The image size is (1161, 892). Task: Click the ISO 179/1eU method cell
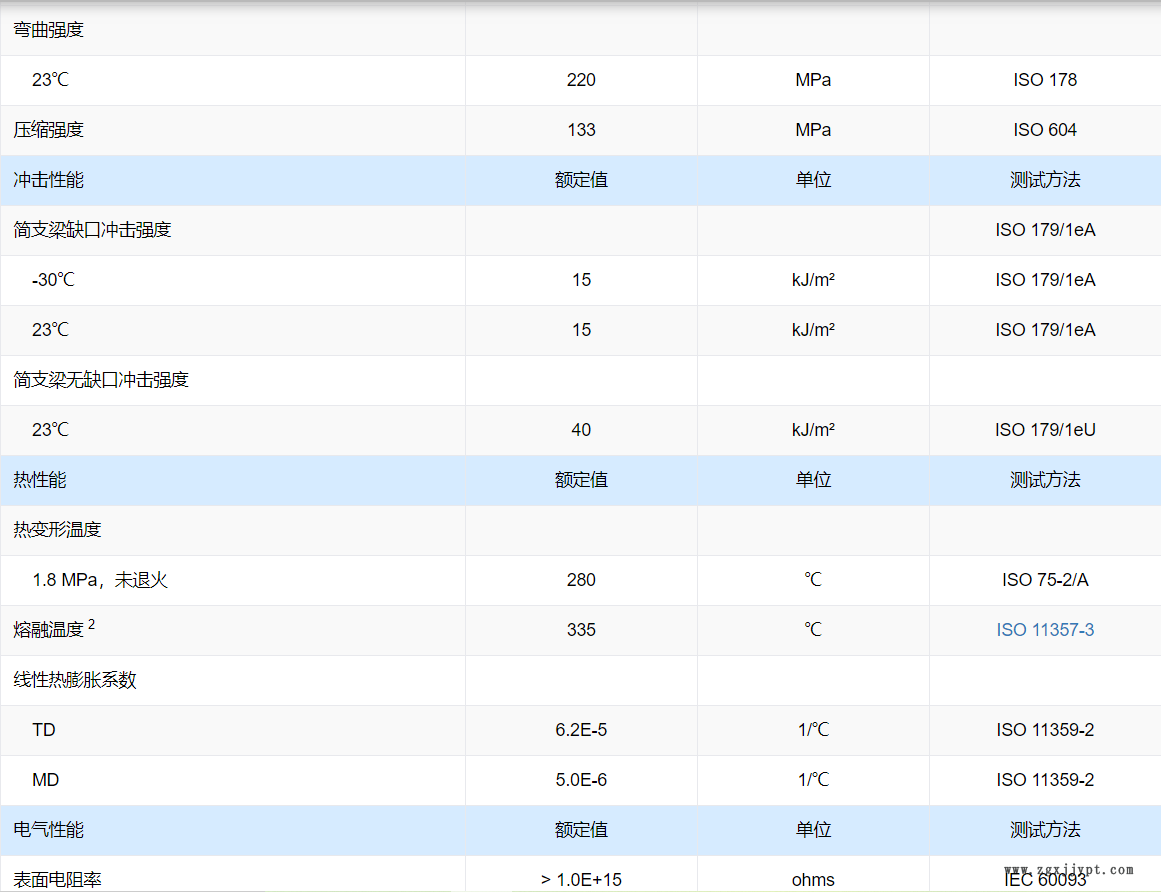[1045, 430]
